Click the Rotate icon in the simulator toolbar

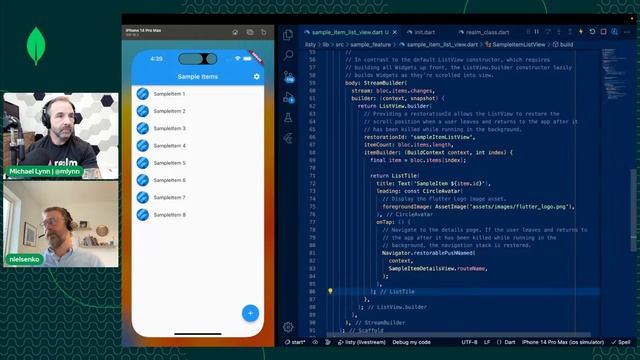[264, 32]
